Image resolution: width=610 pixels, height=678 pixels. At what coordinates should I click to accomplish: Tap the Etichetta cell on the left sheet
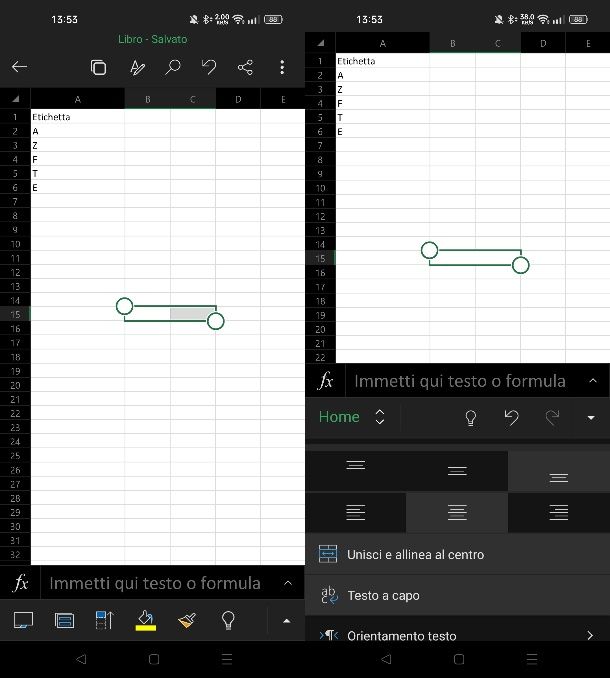click(78, 116)
